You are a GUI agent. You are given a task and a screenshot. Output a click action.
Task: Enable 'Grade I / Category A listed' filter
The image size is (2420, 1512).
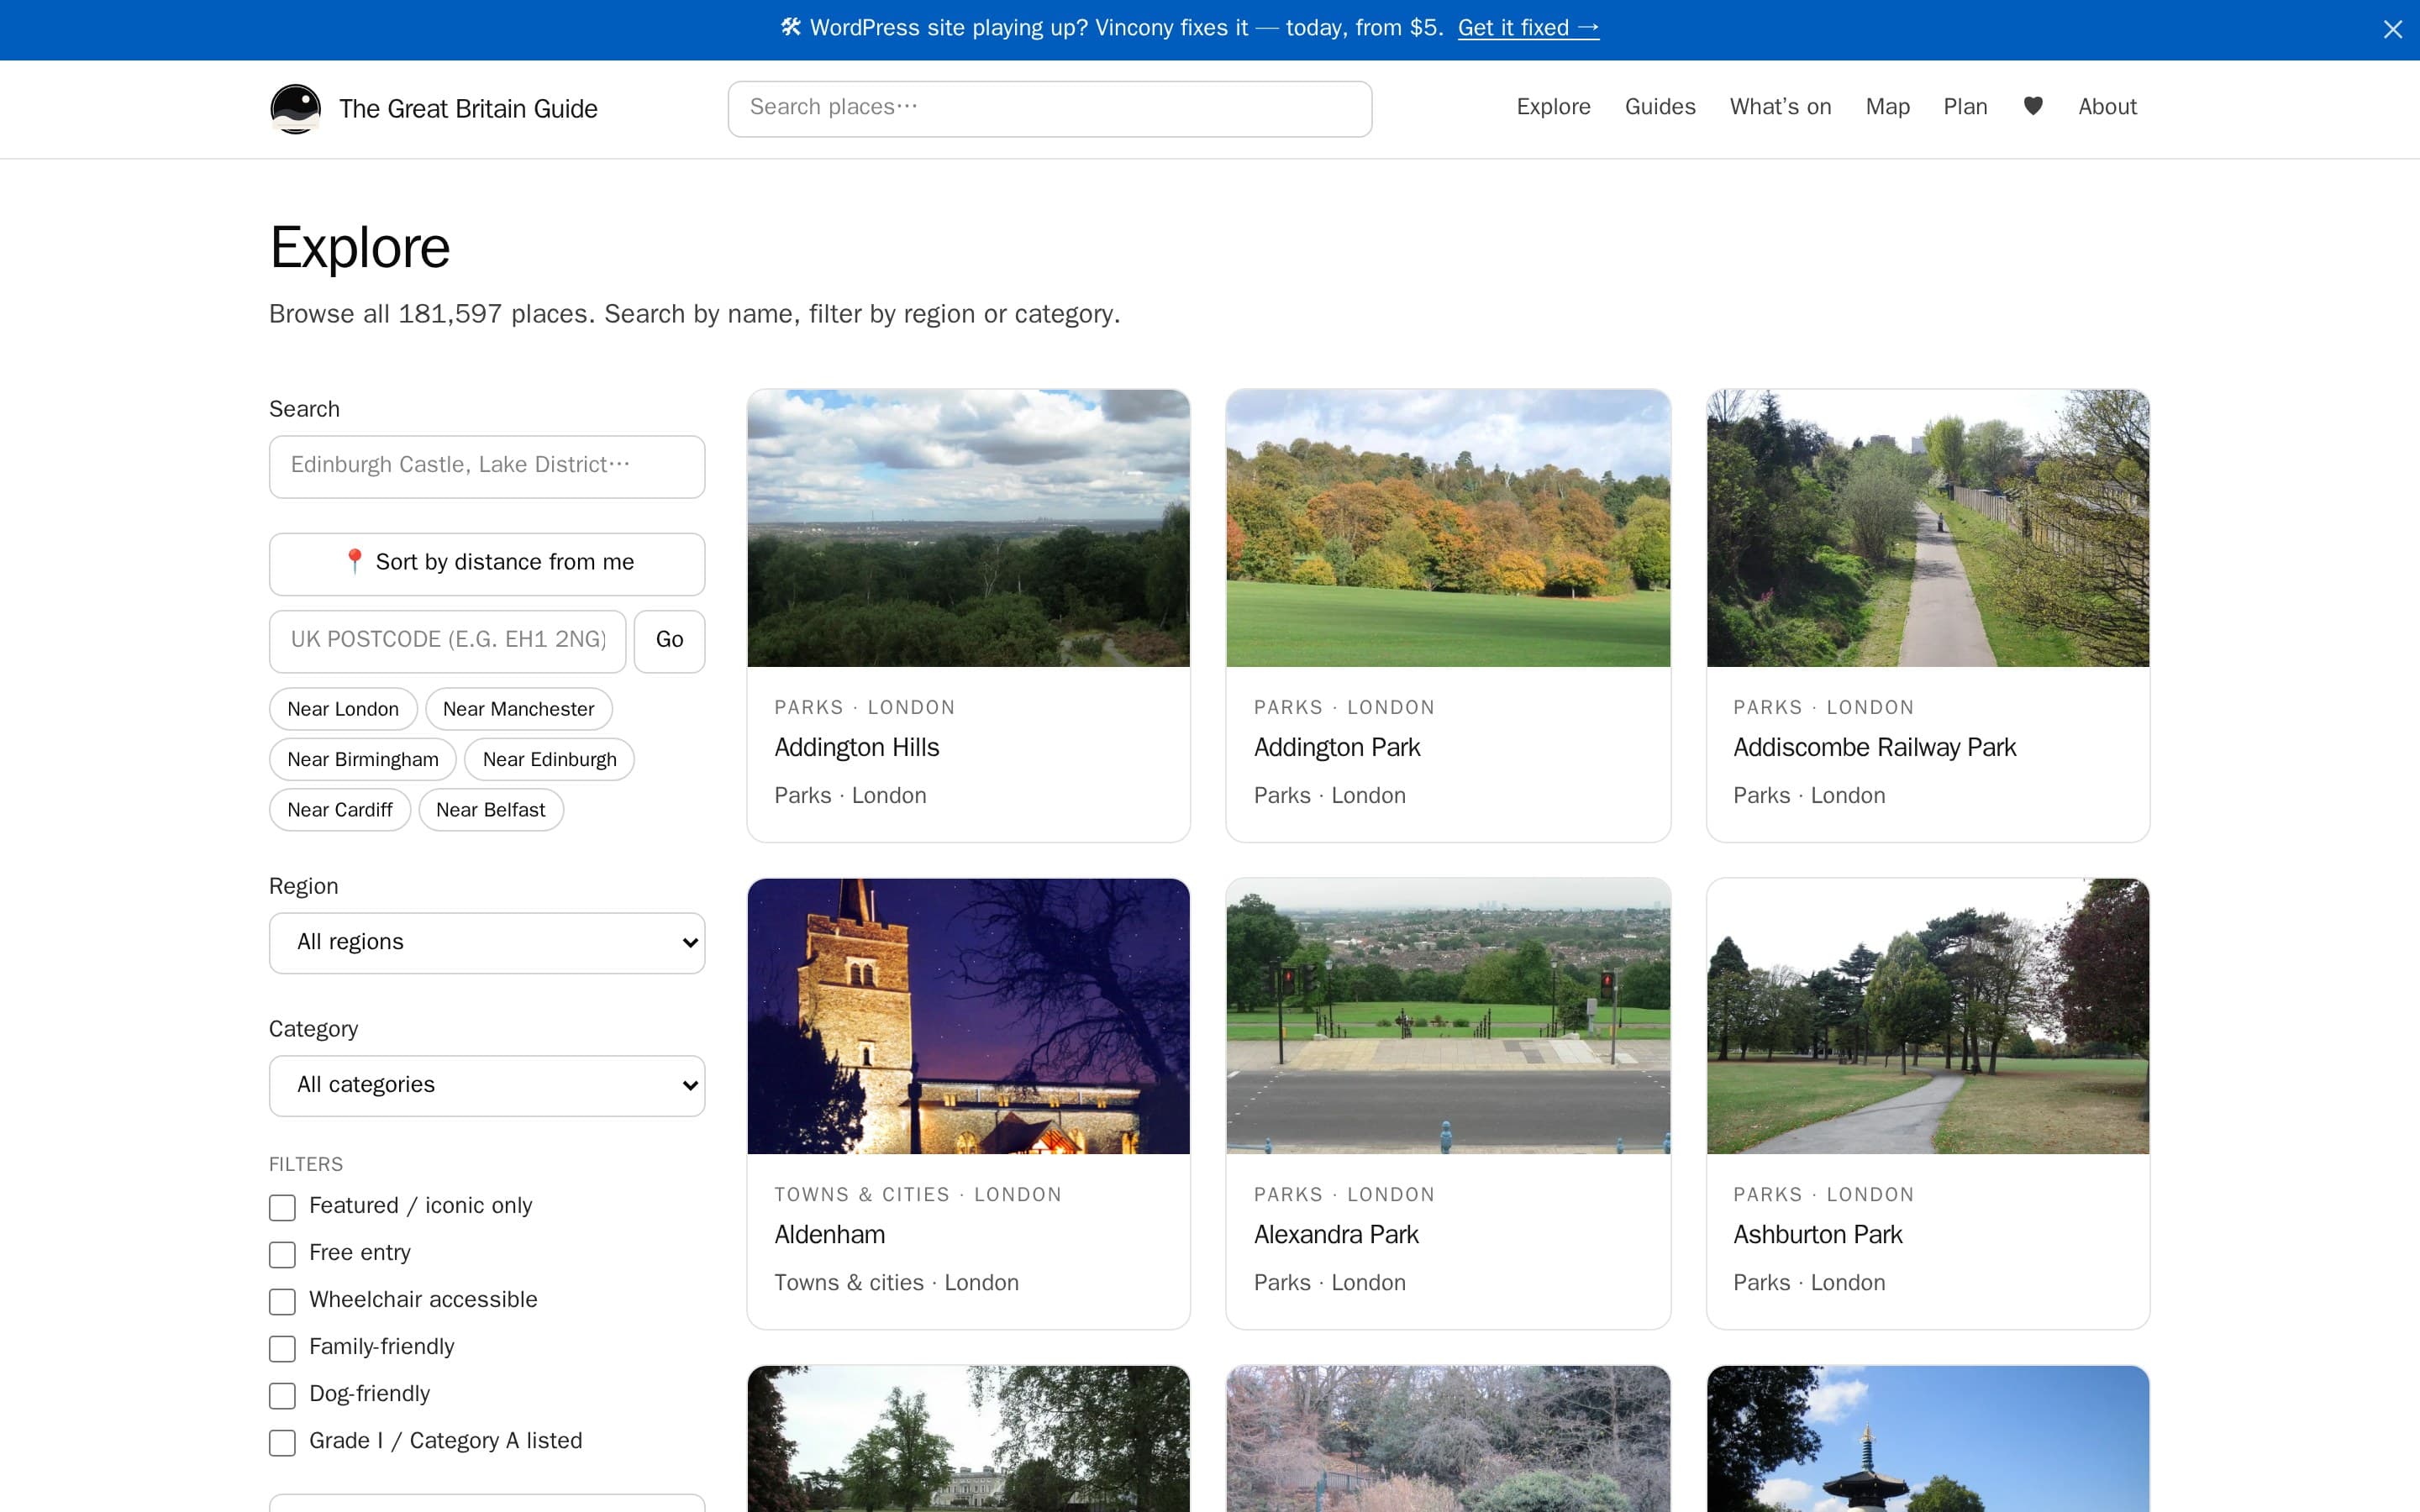(282, 1442)
